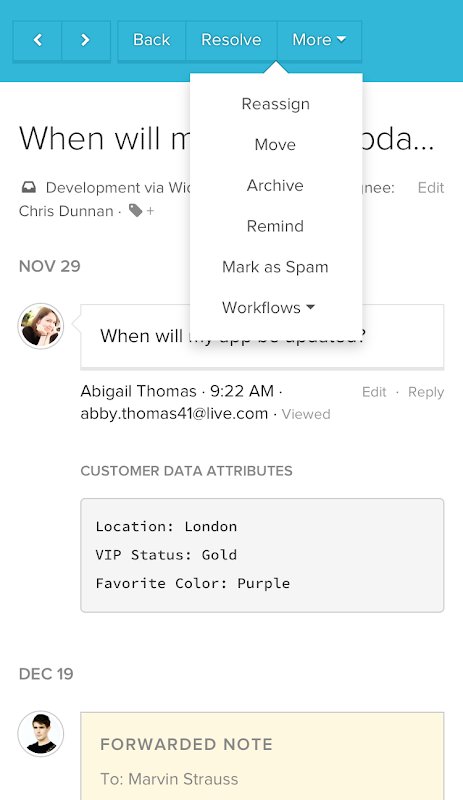Select Move in the More menu

pyautogui.click(x=275, y=145)
